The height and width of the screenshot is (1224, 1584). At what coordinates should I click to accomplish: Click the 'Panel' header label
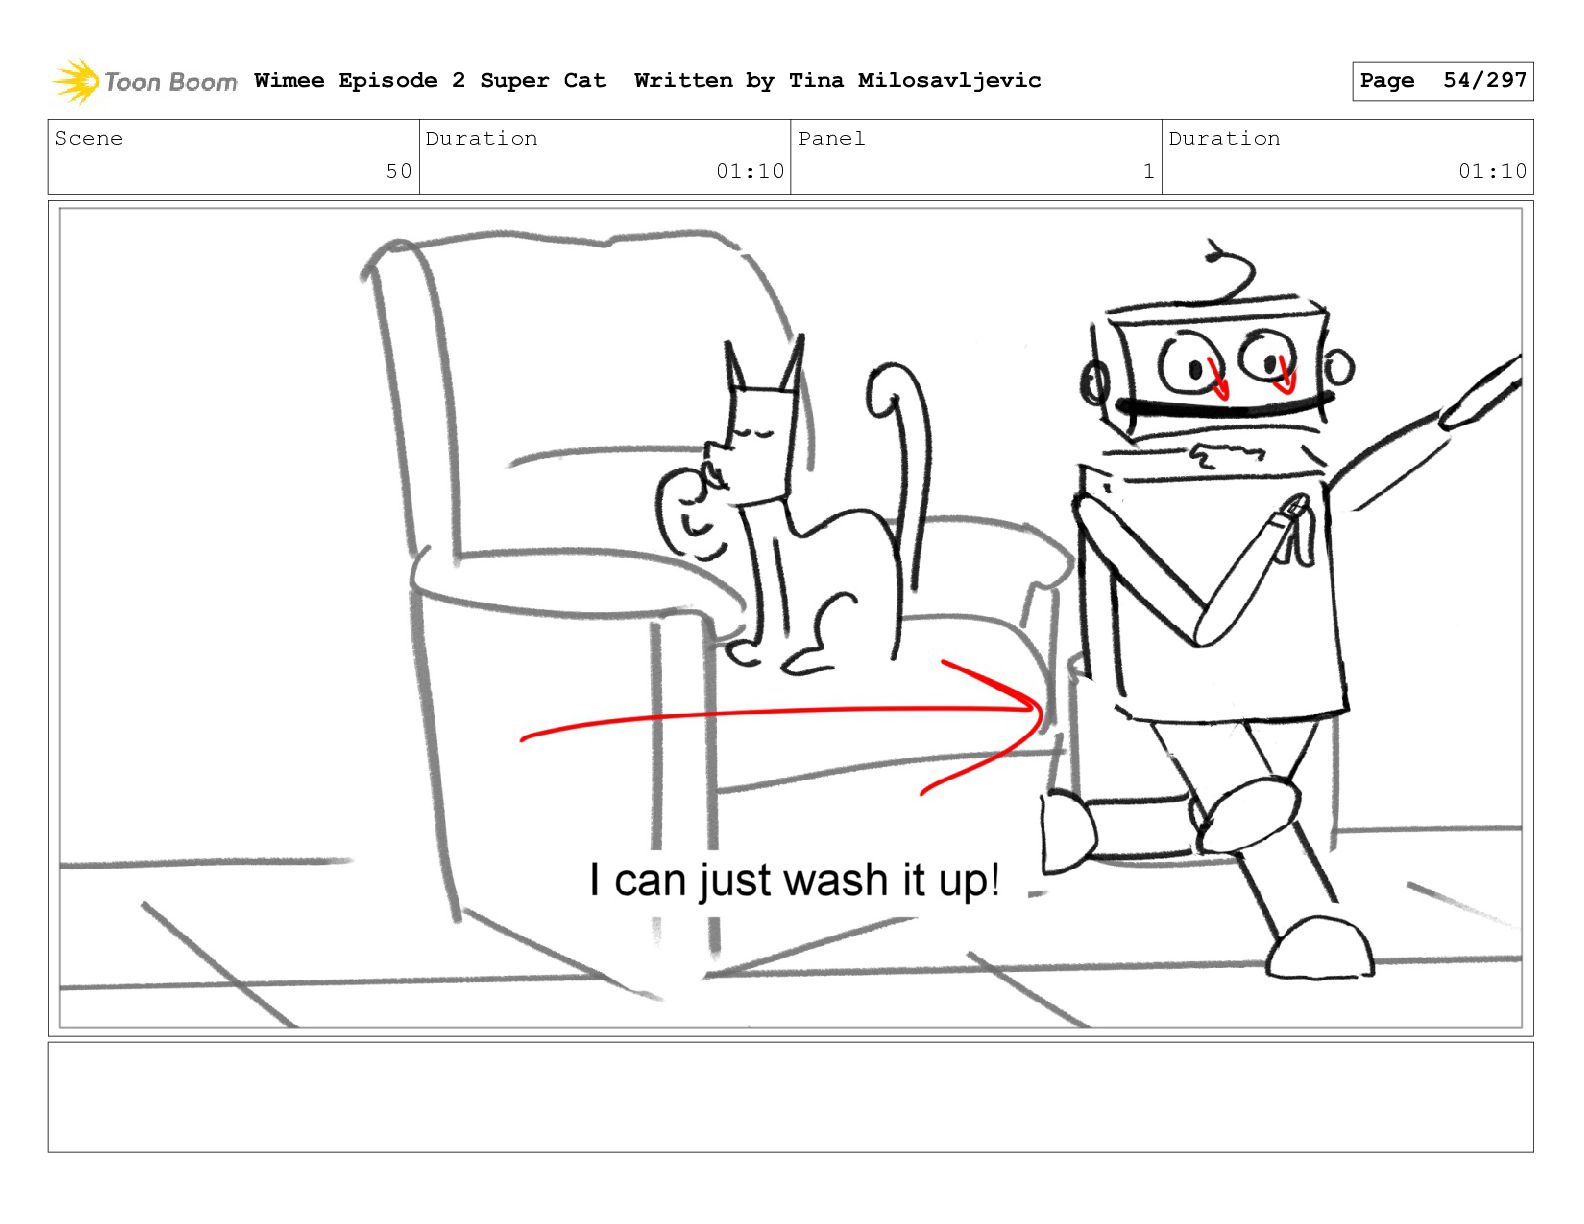pyautogui.click(x=831, y=138)
